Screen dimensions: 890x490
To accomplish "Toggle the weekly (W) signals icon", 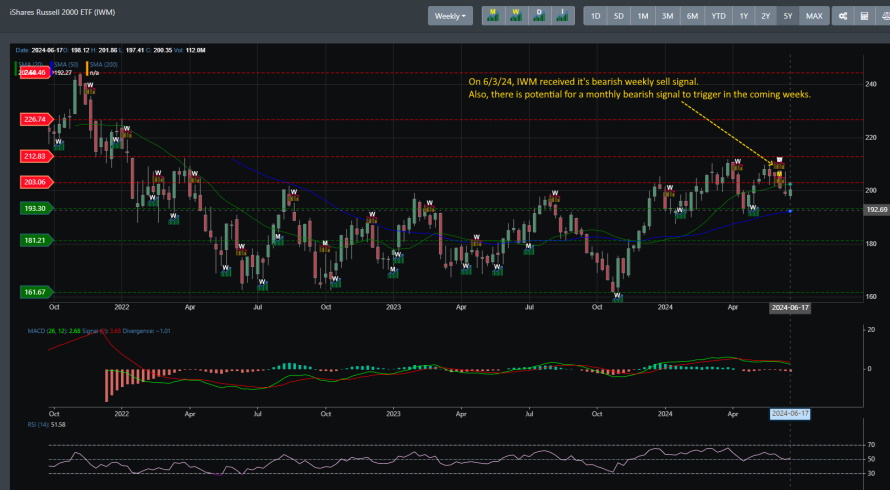I will [x=516, y=15].
